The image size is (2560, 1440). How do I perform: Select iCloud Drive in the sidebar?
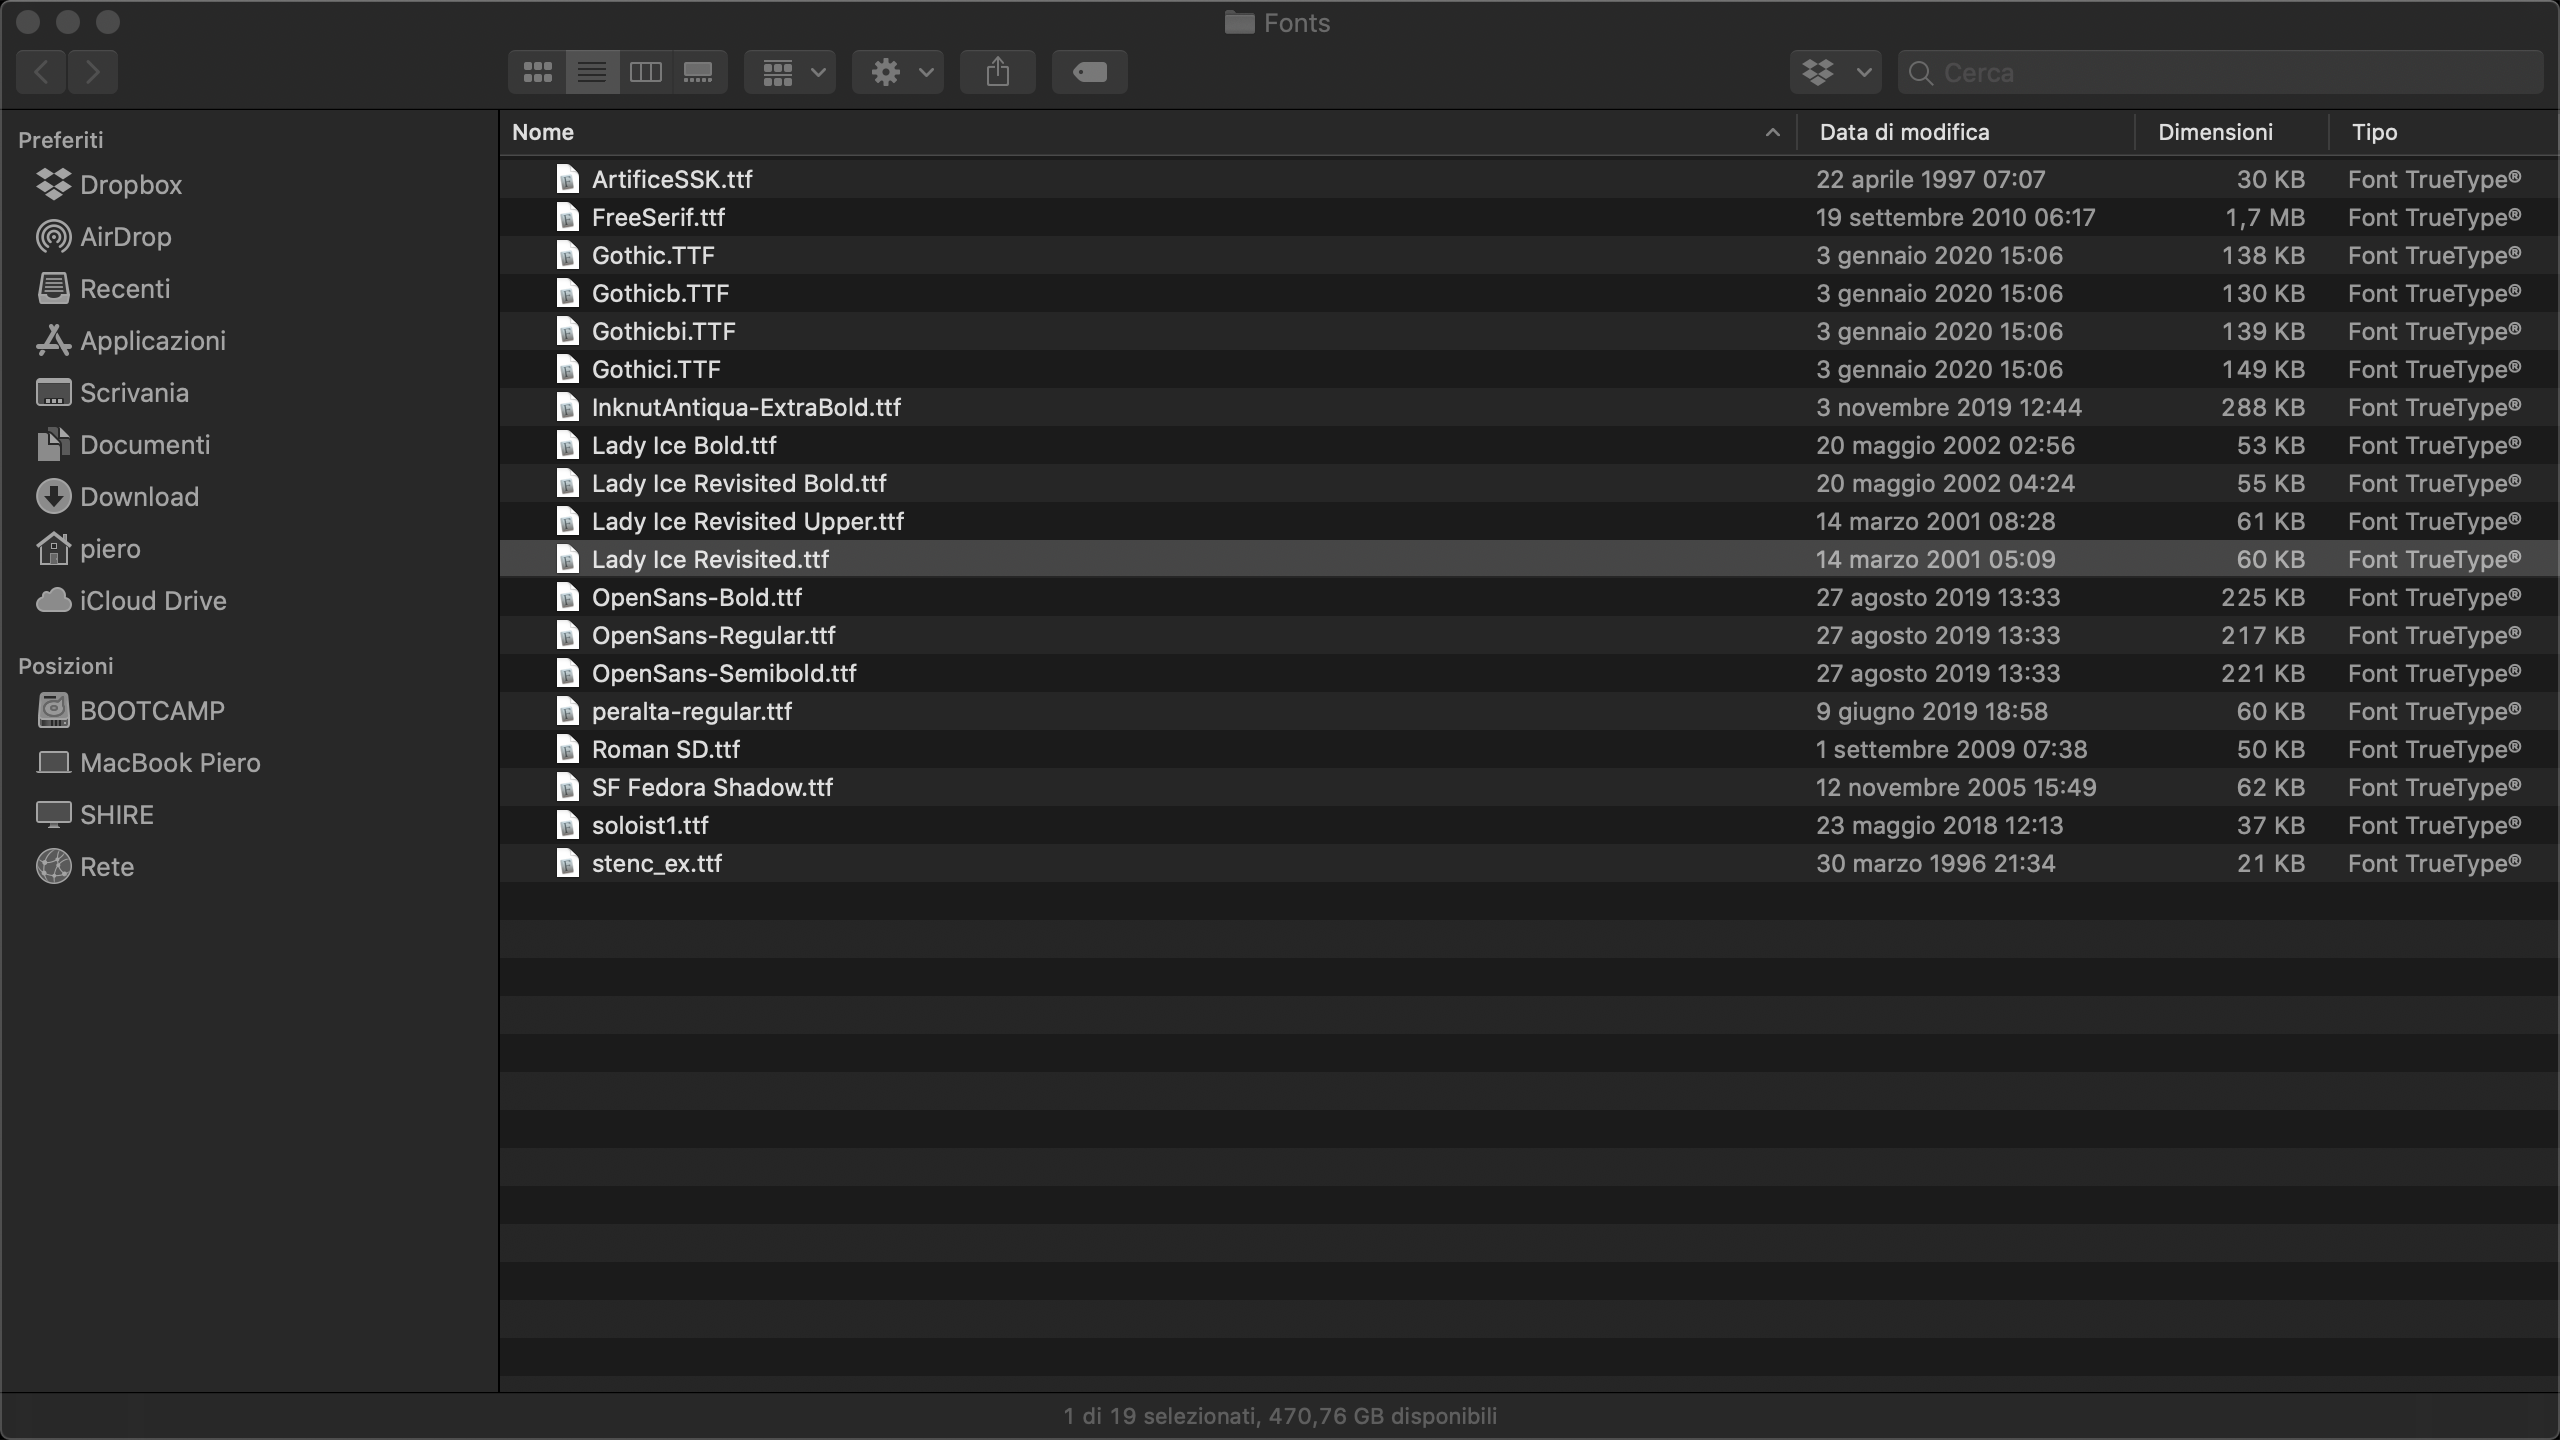point(152,601)
